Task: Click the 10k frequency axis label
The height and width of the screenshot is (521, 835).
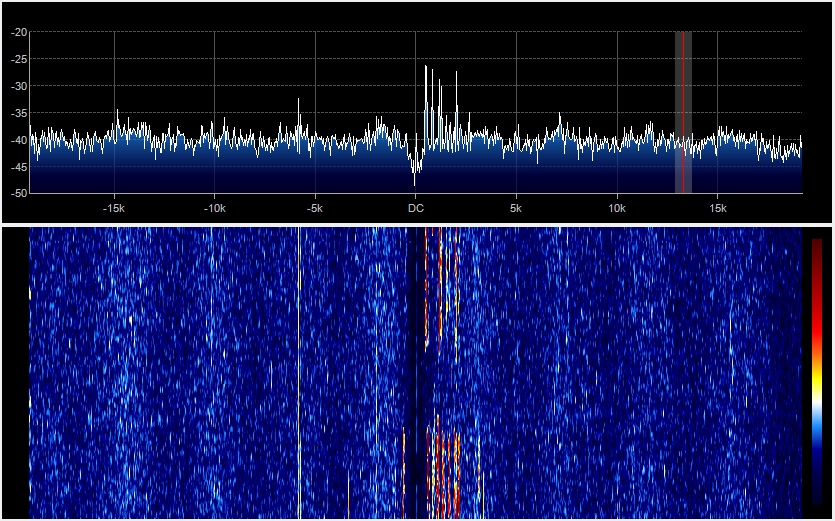Action: pyautogui.click(x=617, y=208)
